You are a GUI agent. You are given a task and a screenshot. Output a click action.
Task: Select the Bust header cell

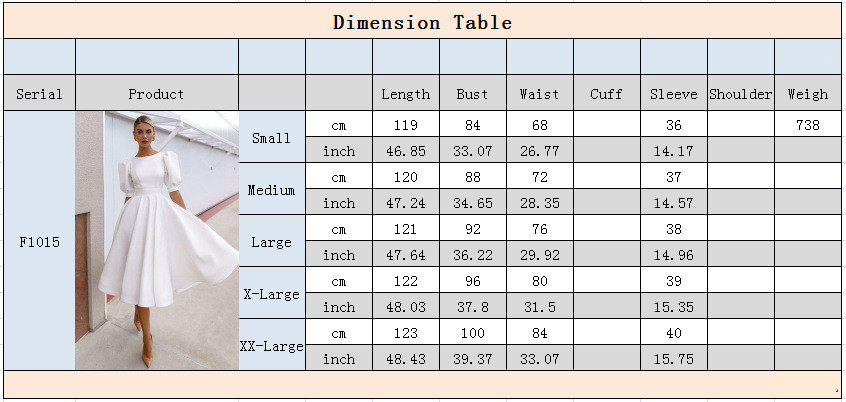[x=473, y=93]
